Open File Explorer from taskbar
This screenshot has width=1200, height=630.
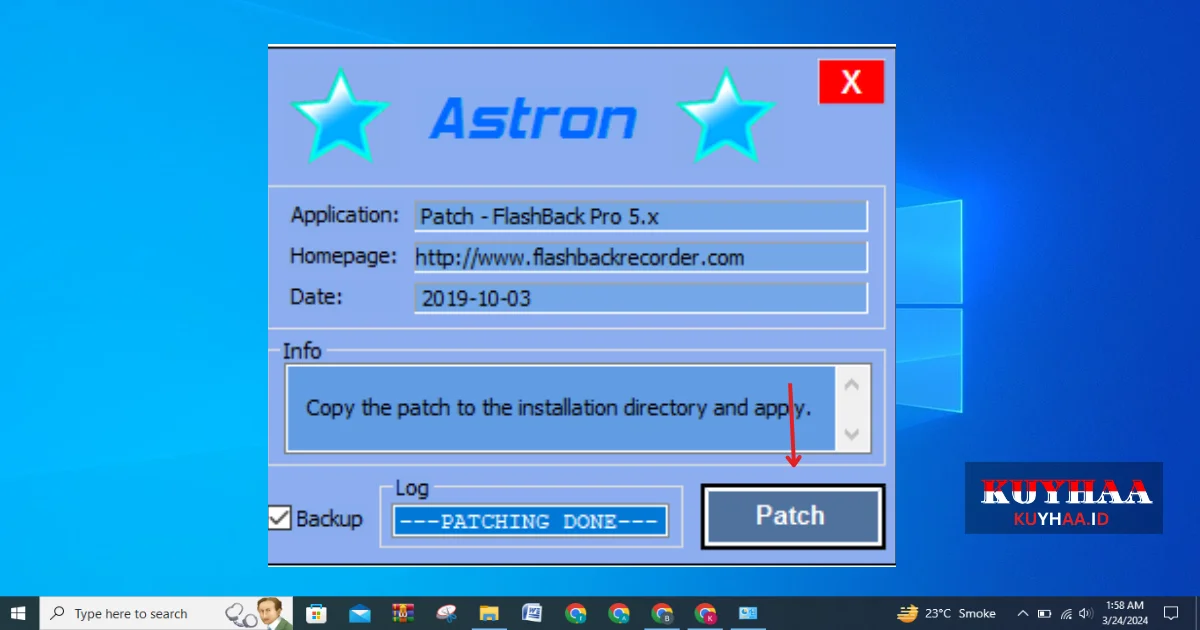(489, 613)
